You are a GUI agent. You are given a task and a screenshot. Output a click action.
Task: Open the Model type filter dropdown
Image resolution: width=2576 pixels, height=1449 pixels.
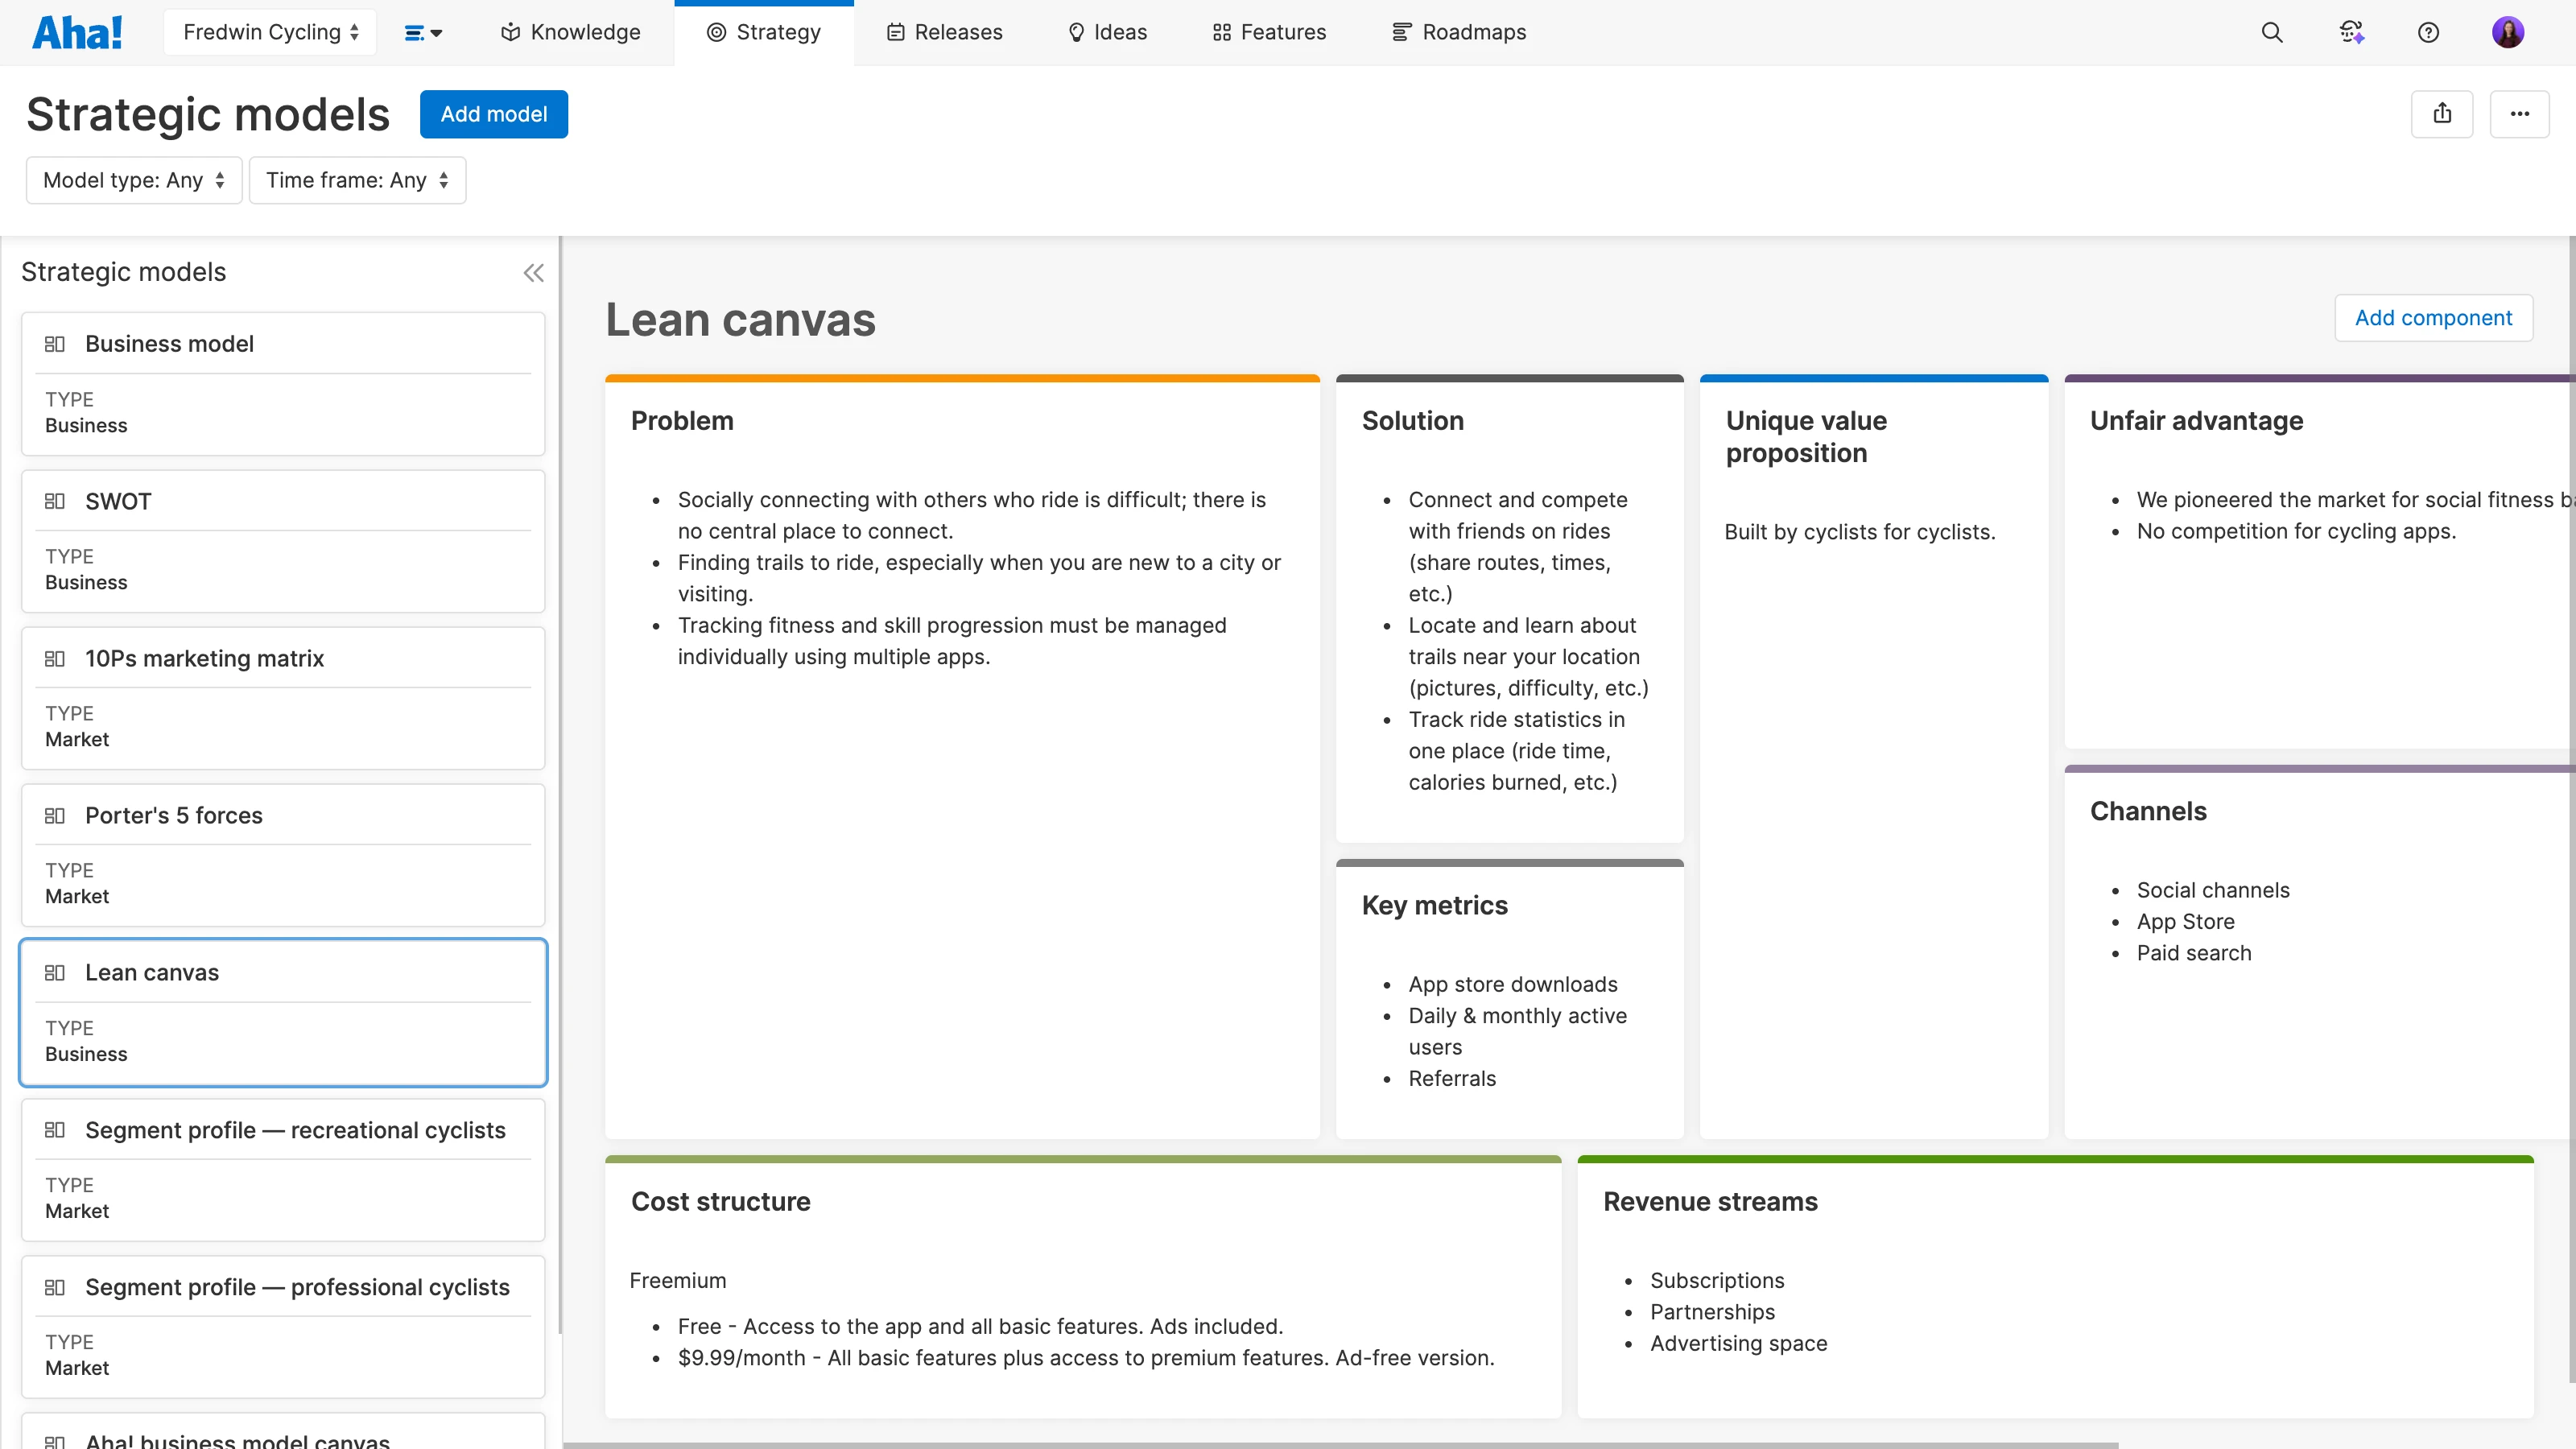134,180
